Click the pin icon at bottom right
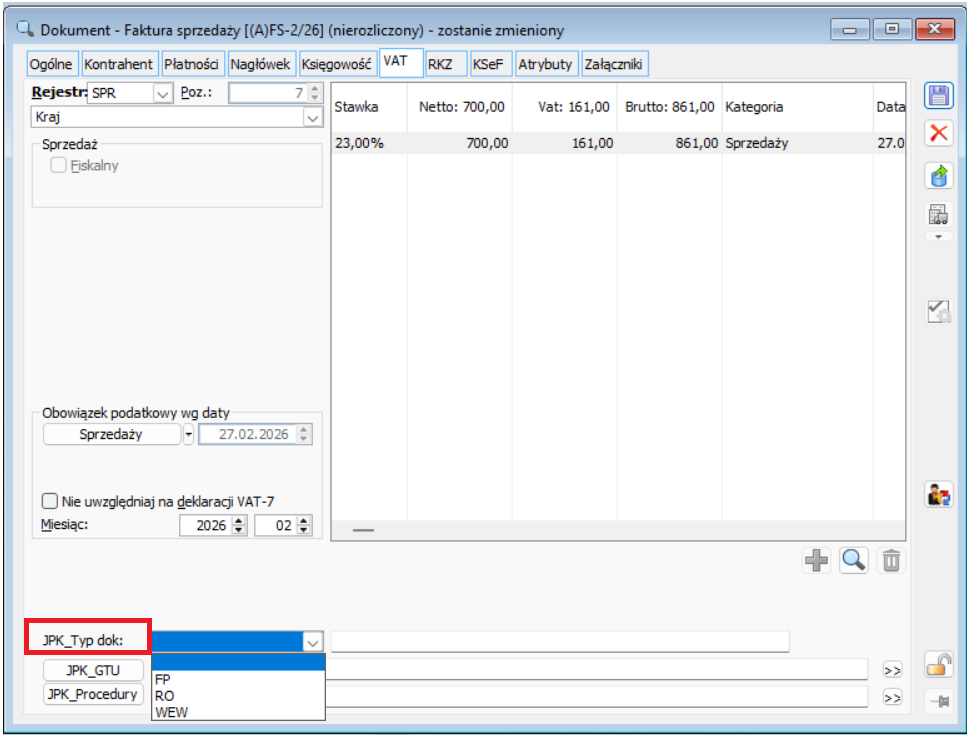Image resolution: width=970 pixels, height=739 pixels. click(x=938, y=702)
